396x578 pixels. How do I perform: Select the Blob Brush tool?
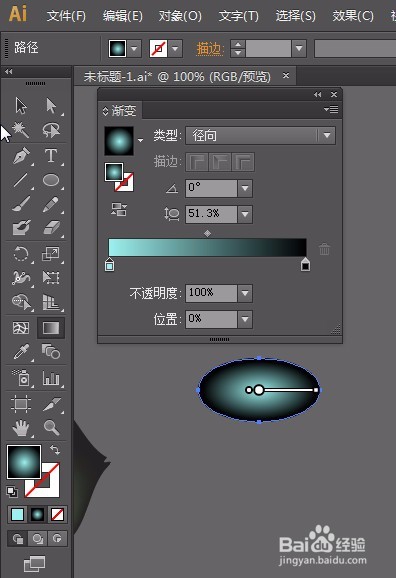point(21,227)
